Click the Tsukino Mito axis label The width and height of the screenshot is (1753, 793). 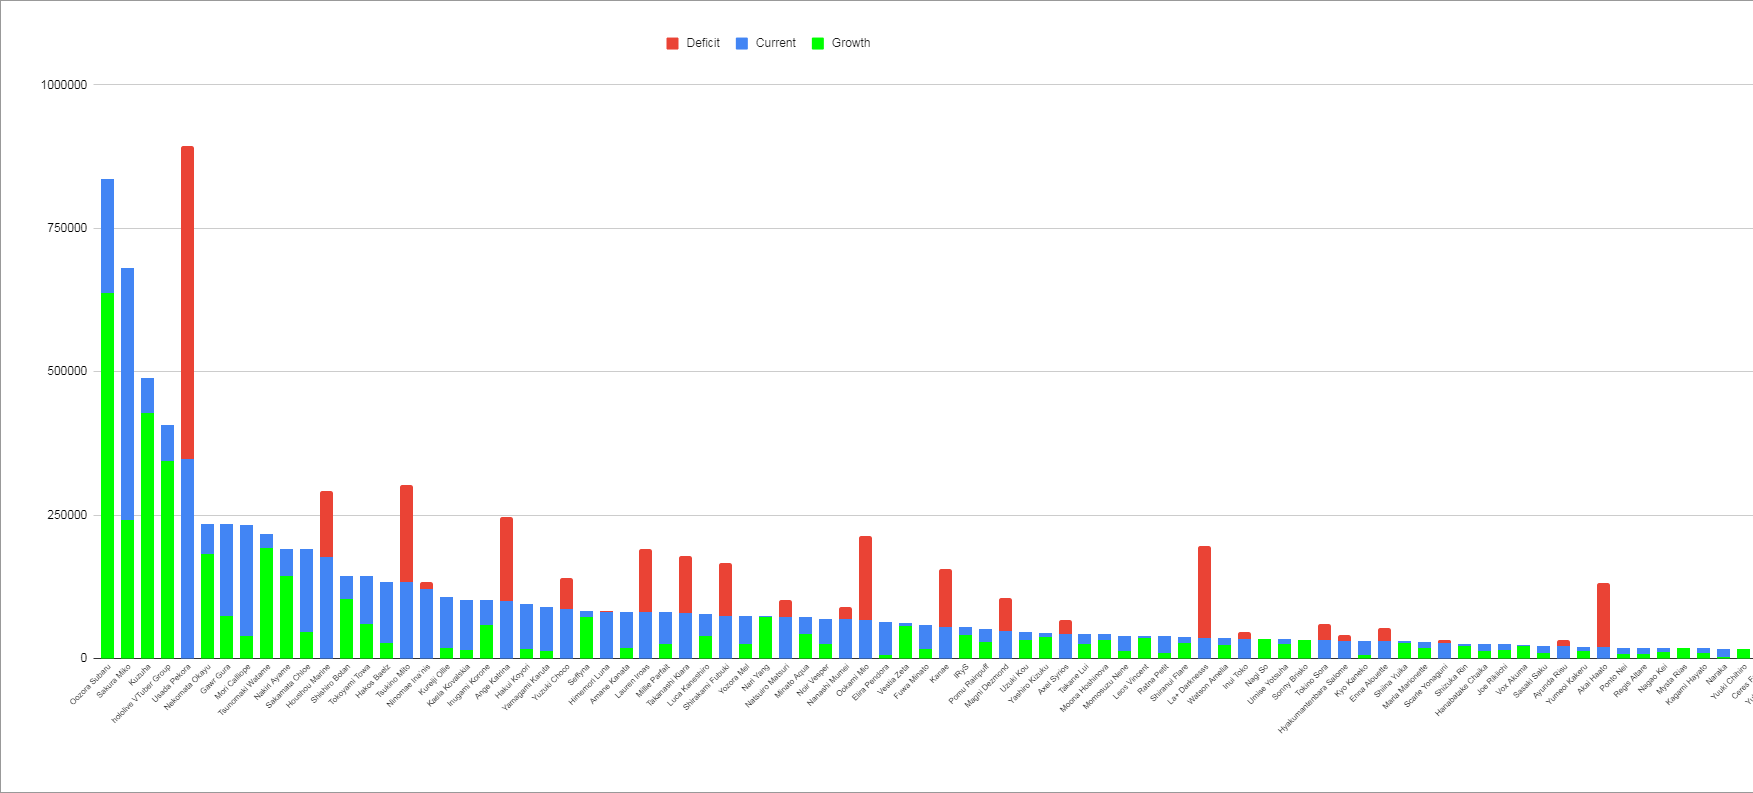[392, 681]
